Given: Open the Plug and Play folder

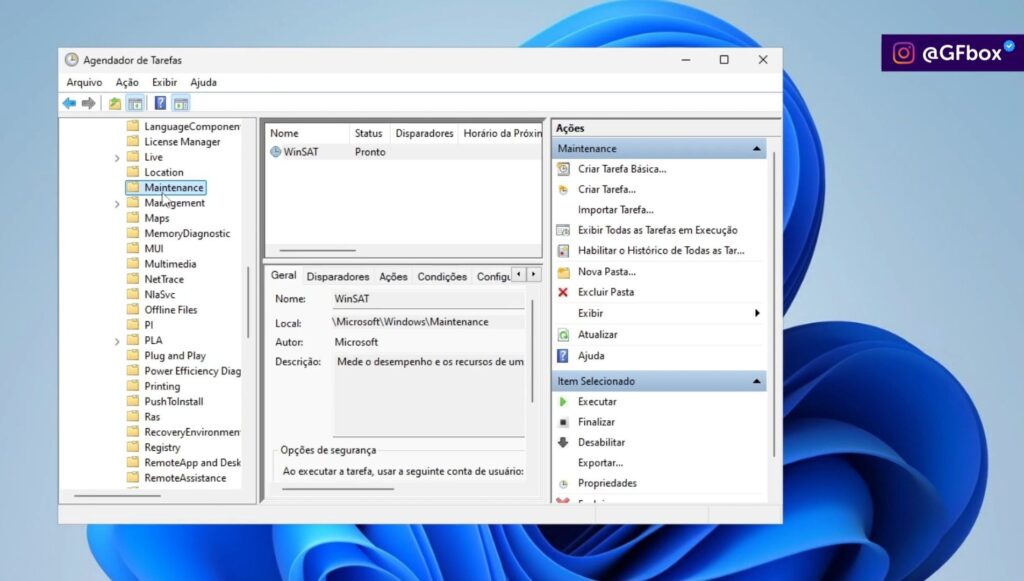Looking at the screenshot, I should 175,356.
